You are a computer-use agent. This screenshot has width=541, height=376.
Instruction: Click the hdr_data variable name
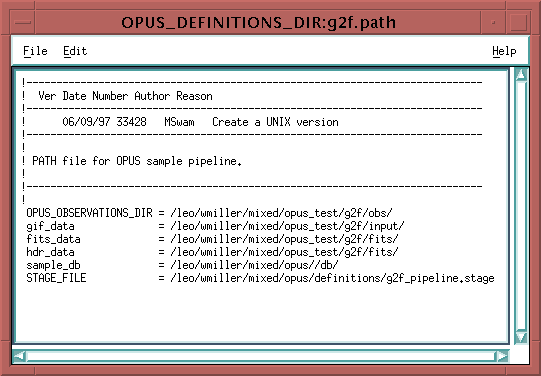pos(50,252)
